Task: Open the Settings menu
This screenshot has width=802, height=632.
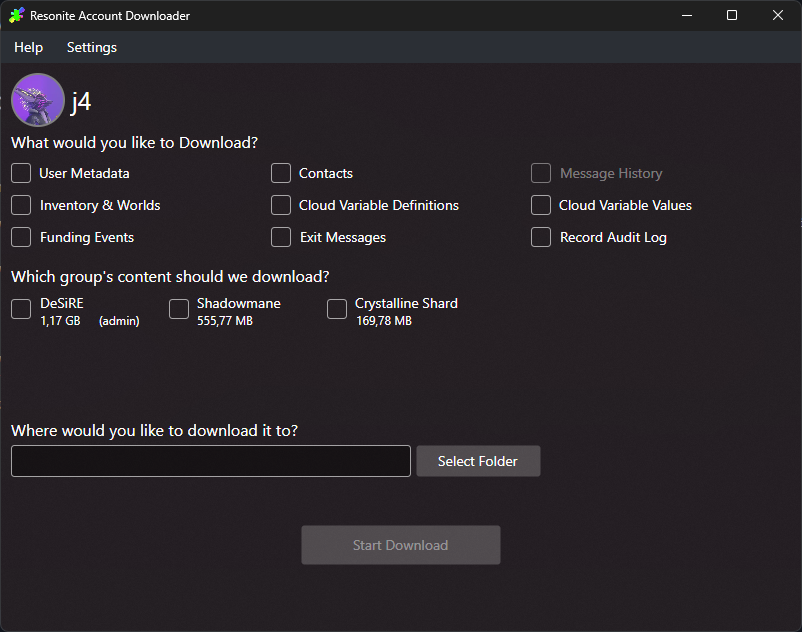Action: pos(91,47)
